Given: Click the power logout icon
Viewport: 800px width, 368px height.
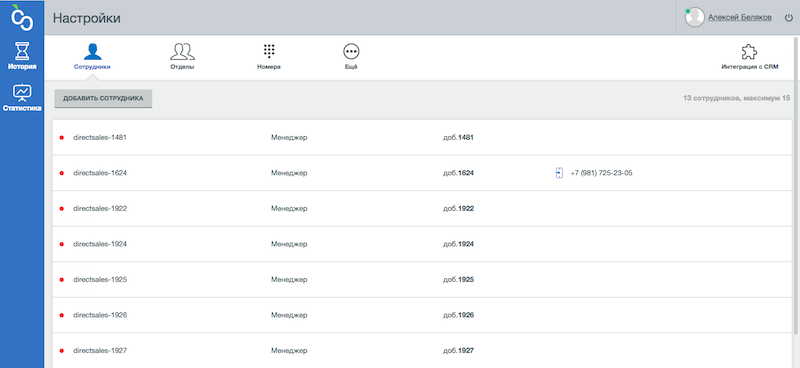Looking at the screenshot, I should pyautogui.click(x=788, y=17).
